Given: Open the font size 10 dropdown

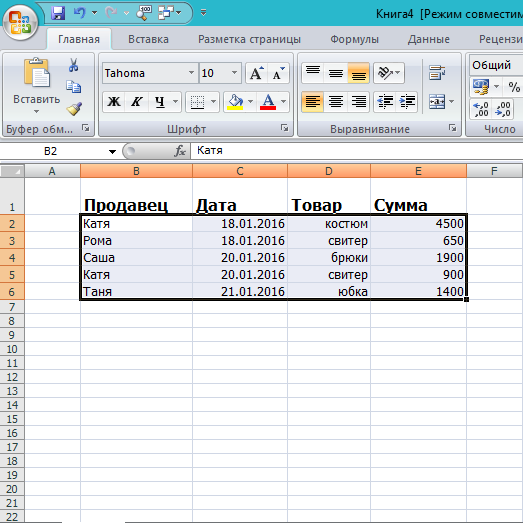Looking at the screenshot, I should click(234, 72).
